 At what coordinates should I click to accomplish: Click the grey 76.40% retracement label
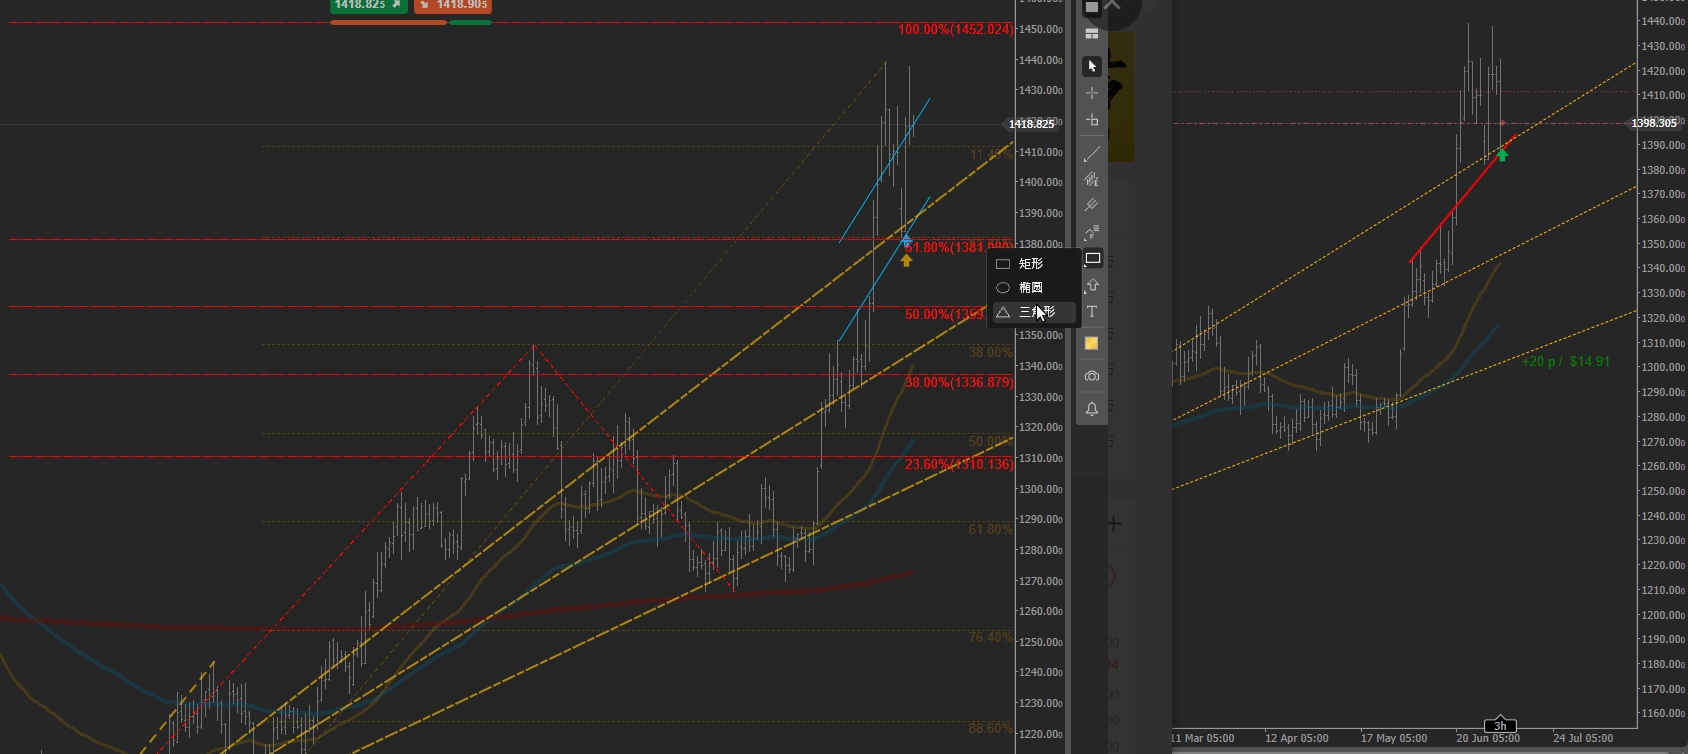click(990, 637)
